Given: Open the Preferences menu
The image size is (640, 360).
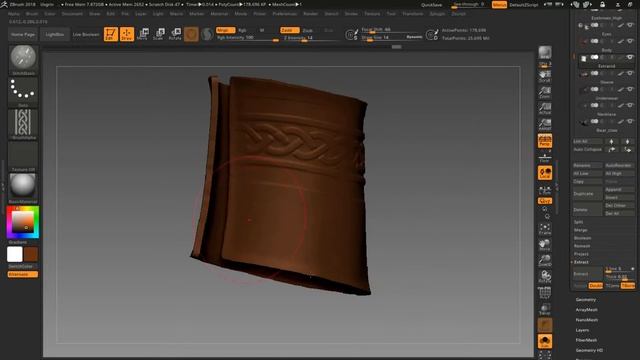Looking at the screenshot, I should click(x=284, y=13).
